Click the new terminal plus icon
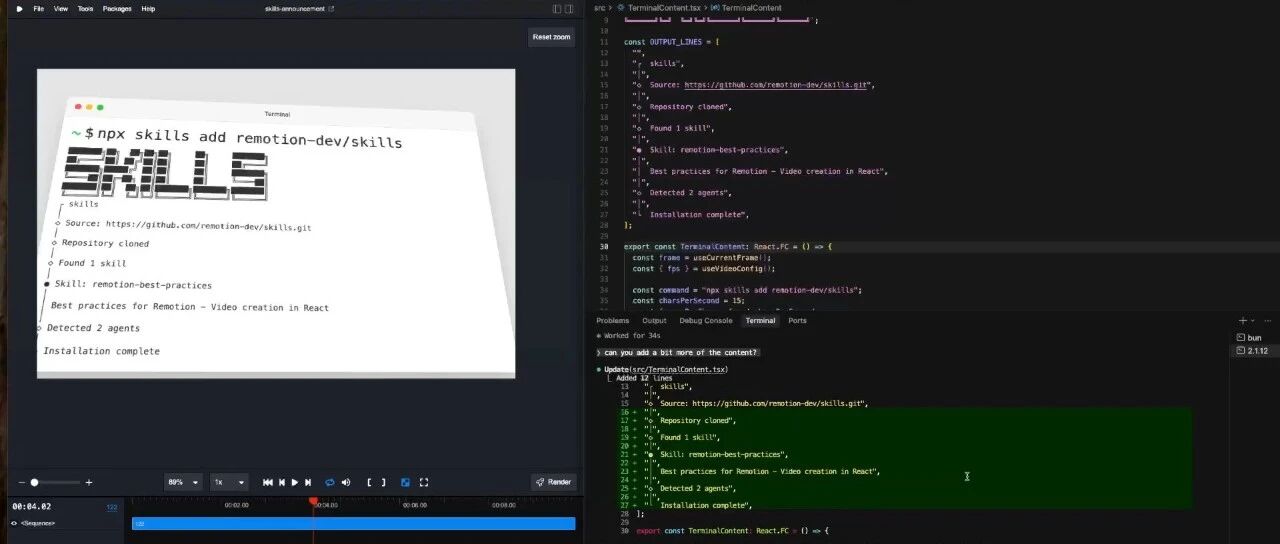The height and width of the screenshot is (544, 1280). pos(1243,321)
